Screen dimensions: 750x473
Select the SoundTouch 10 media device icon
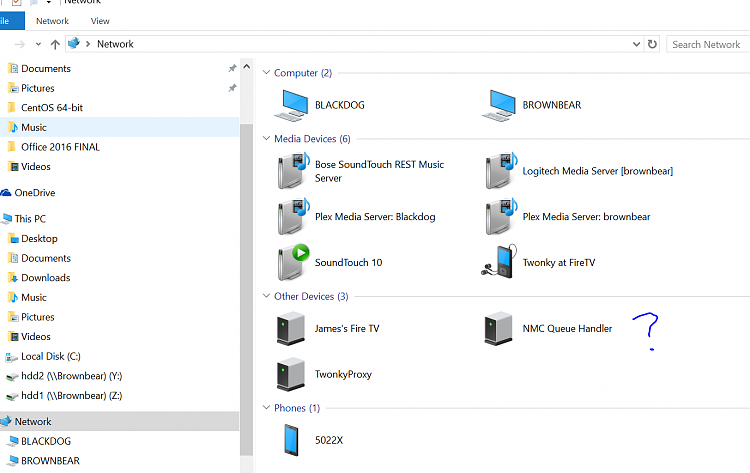[x=293, y=262]
